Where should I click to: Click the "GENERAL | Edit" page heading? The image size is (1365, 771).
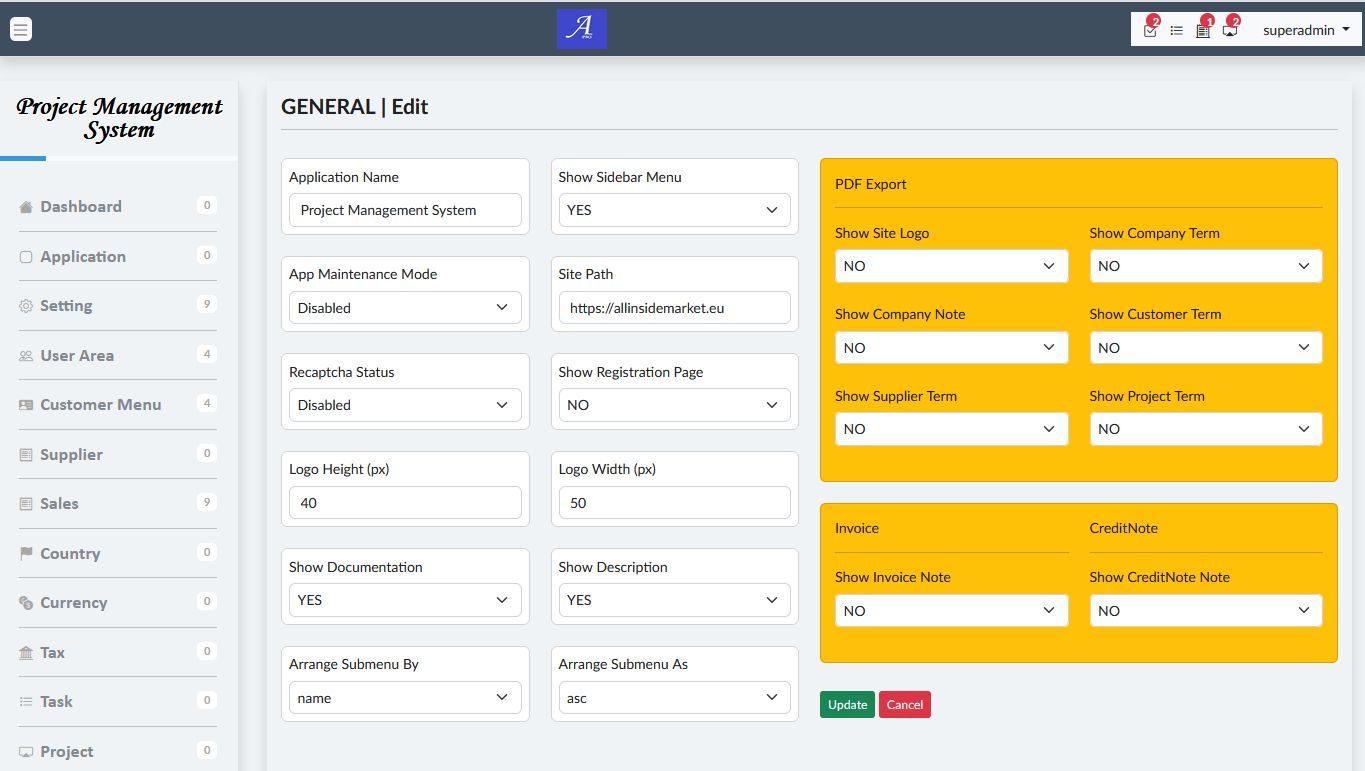[x=355, y=107]
